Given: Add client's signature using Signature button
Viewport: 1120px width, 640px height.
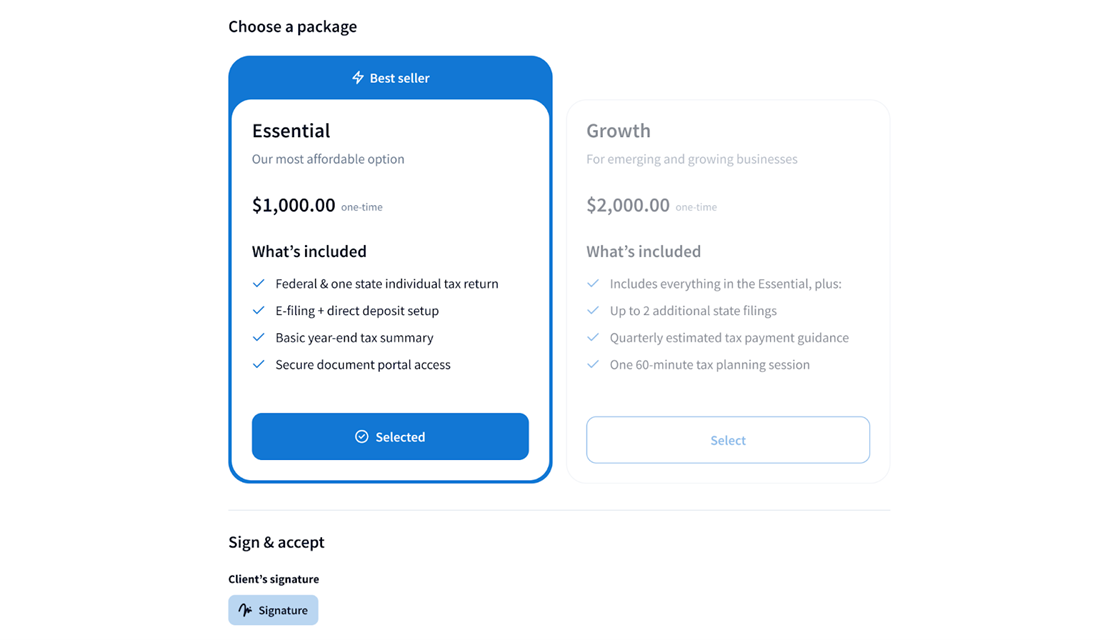Looking at the screenshot, I should 273,610.
